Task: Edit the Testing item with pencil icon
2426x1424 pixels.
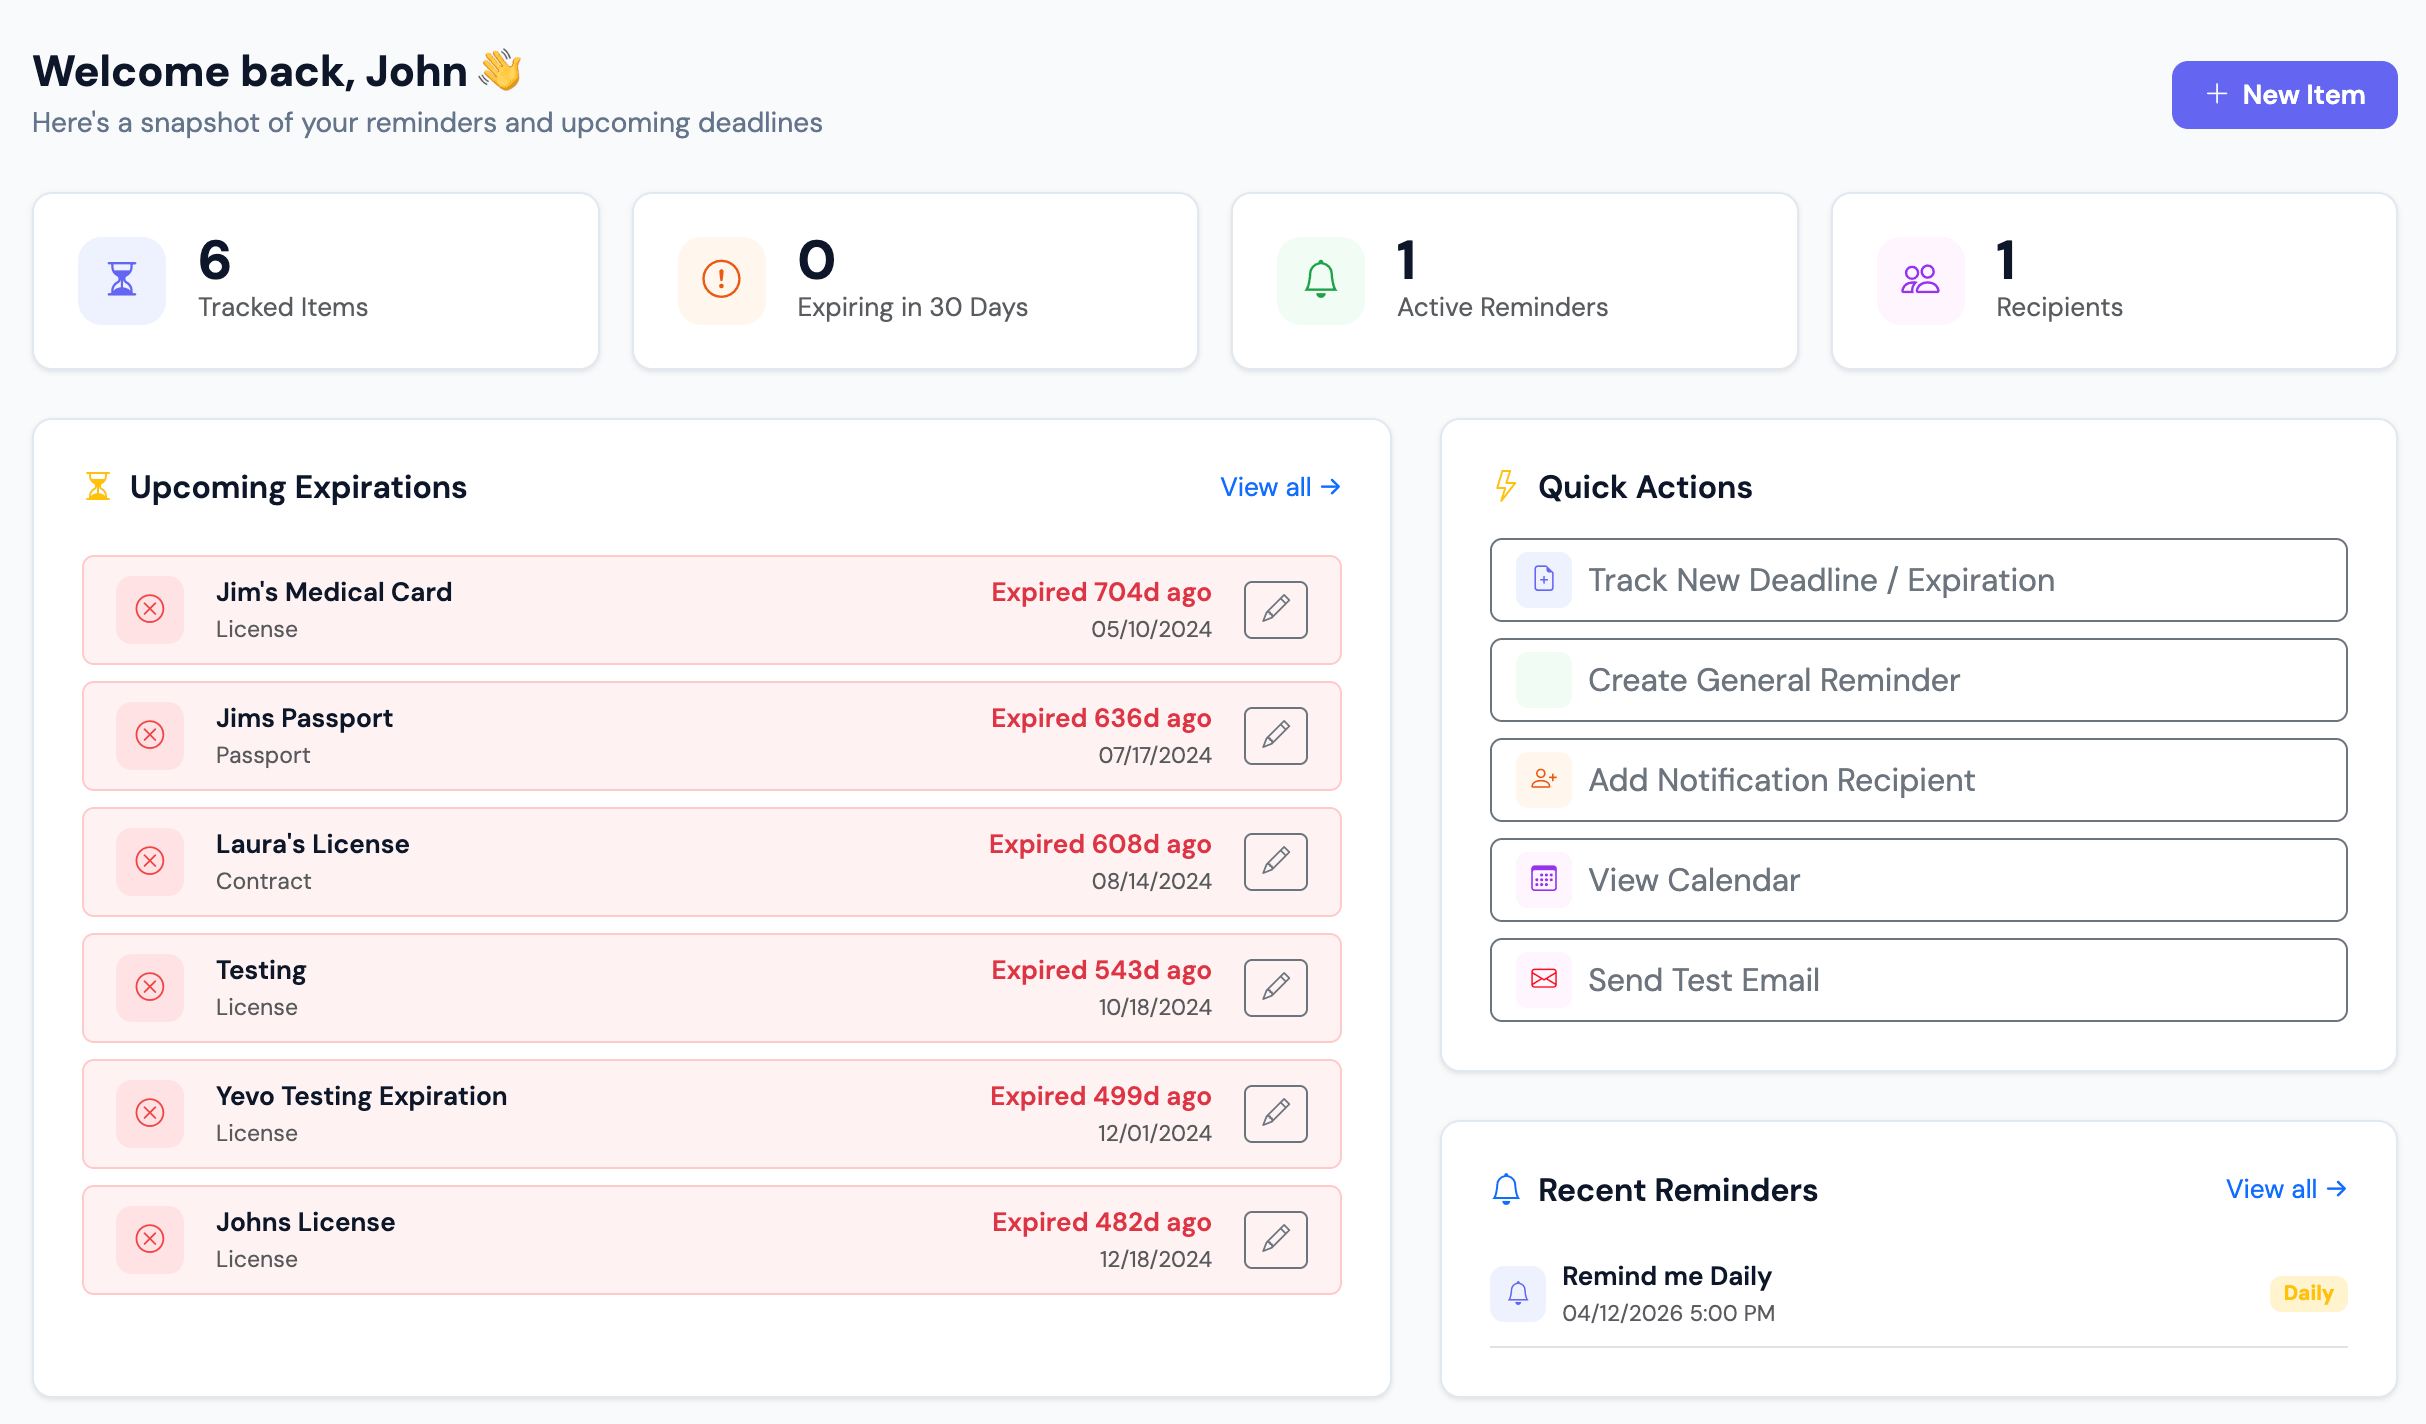Action: 1276,987
